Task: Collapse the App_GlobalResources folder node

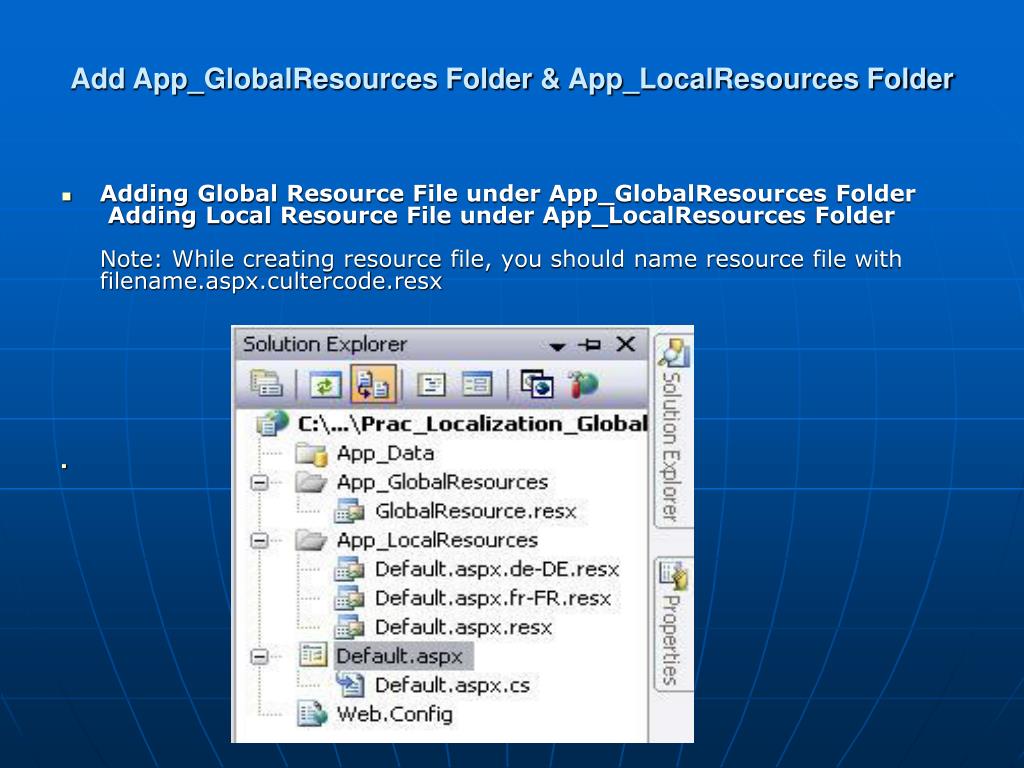Action: 260,483
